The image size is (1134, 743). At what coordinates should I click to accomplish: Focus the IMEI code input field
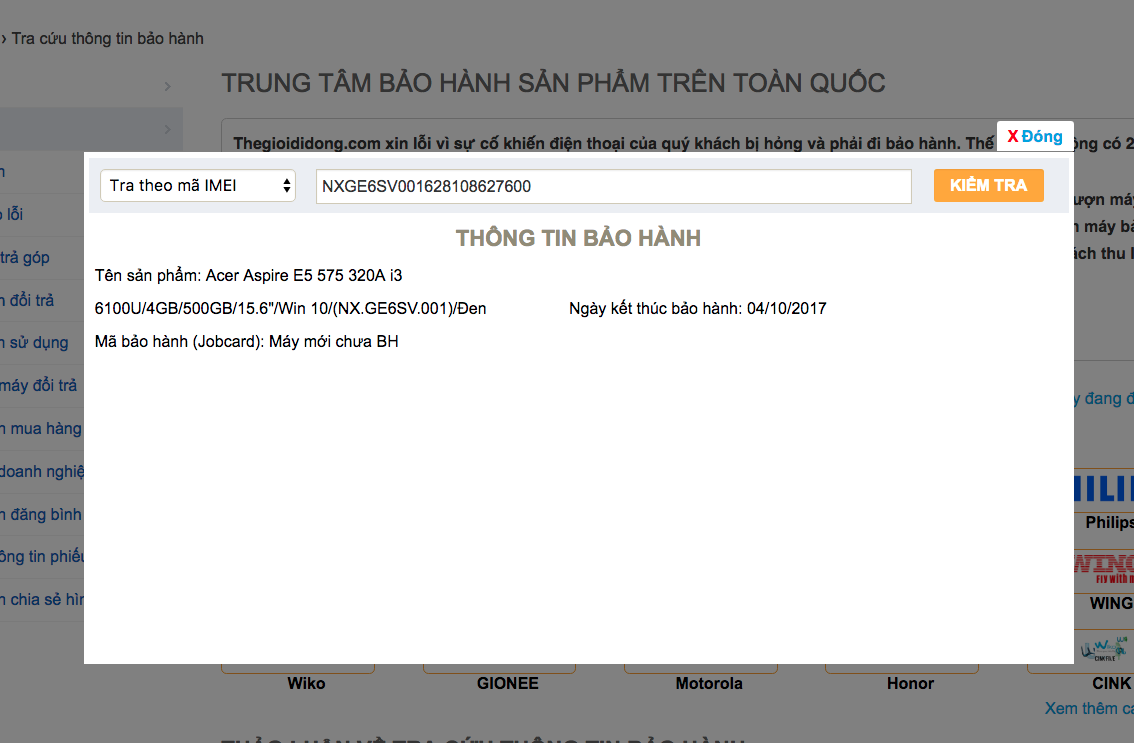(613, 187)
